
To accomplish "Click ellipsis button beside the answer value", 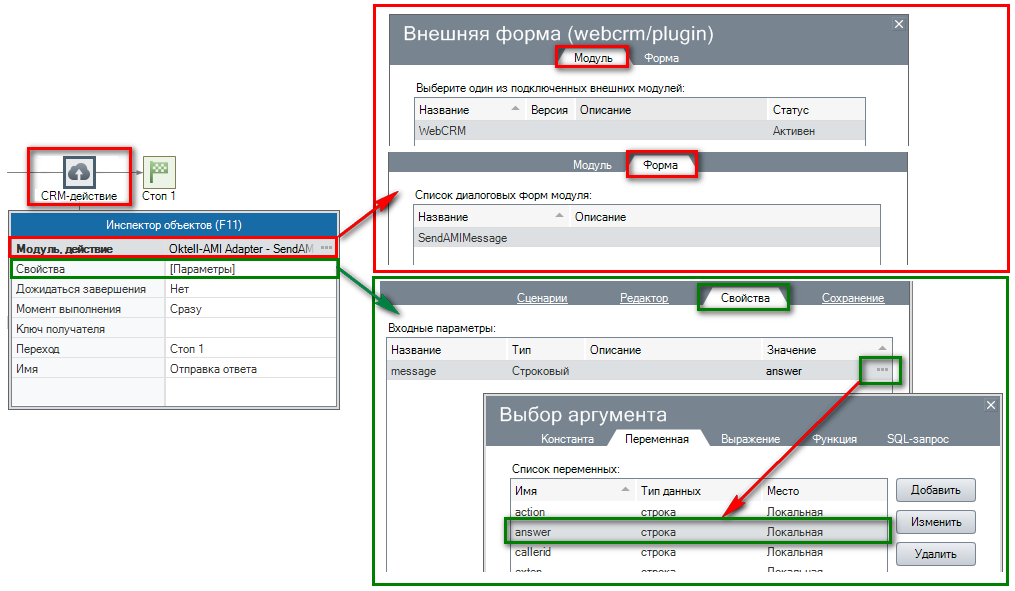I will point(882,370).
